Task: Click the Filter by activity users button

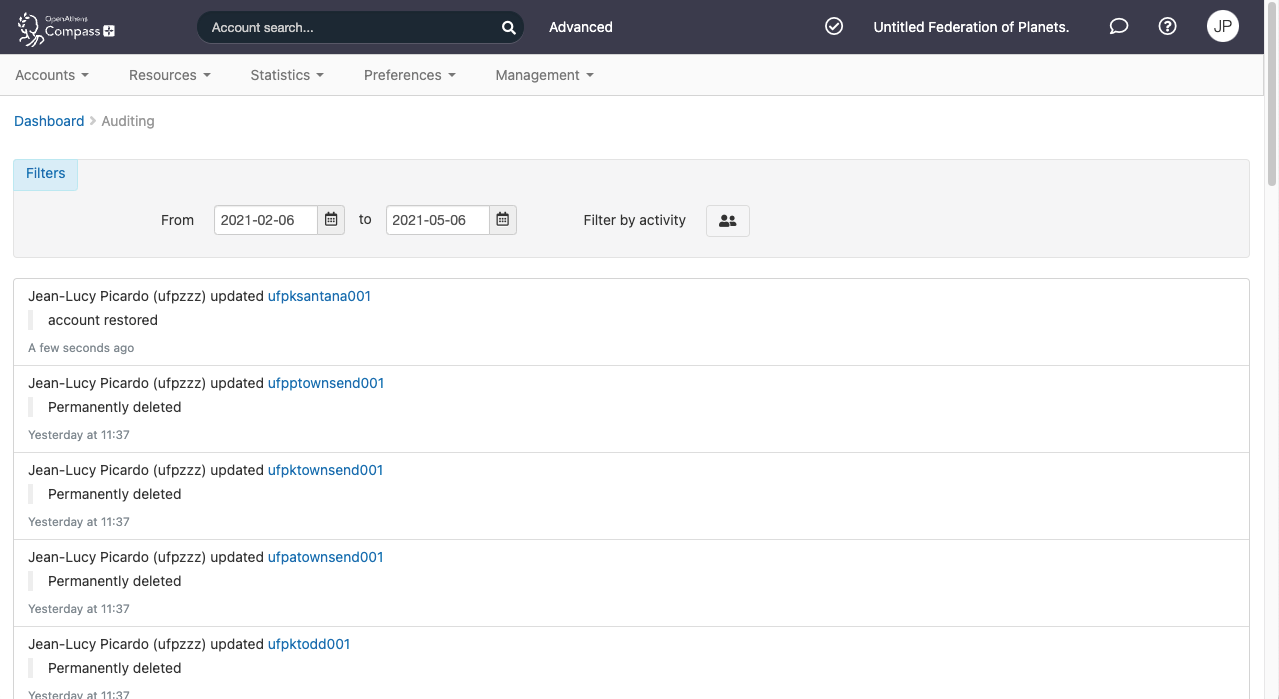Action: pos(727,221)
